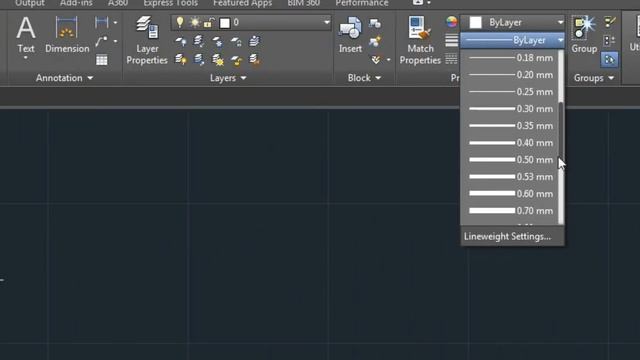Select the Text annotation tool

click(26, 35)
